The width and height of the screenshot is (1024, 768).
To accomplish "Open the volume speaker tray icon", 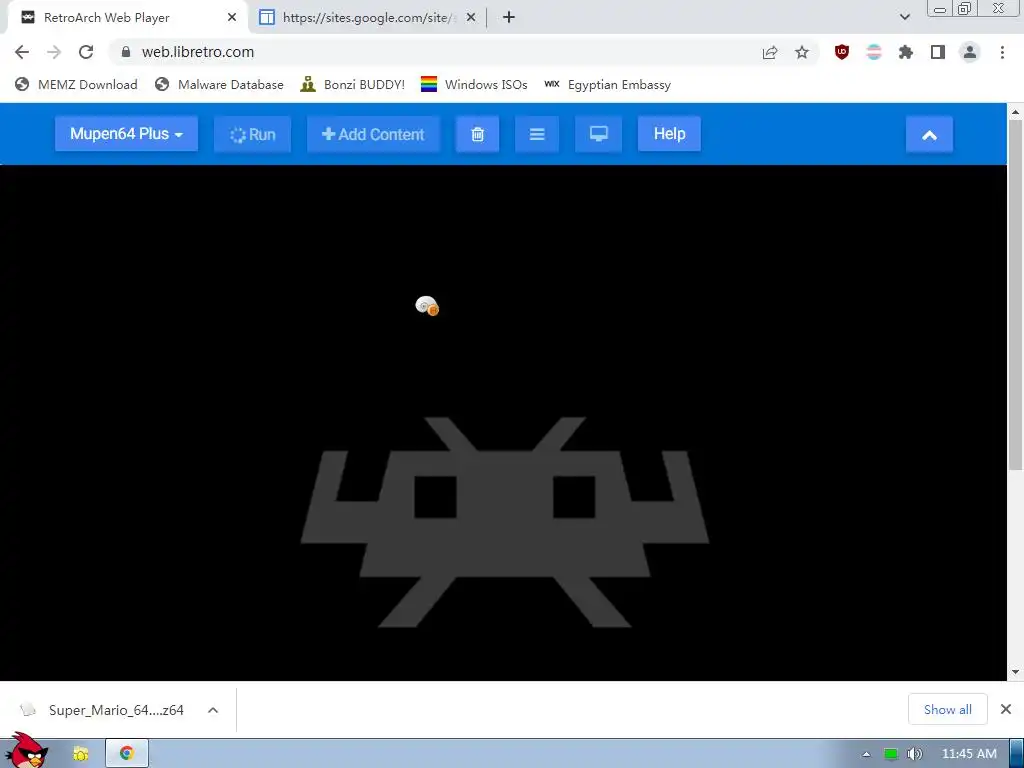I will [x=914, y=754].
